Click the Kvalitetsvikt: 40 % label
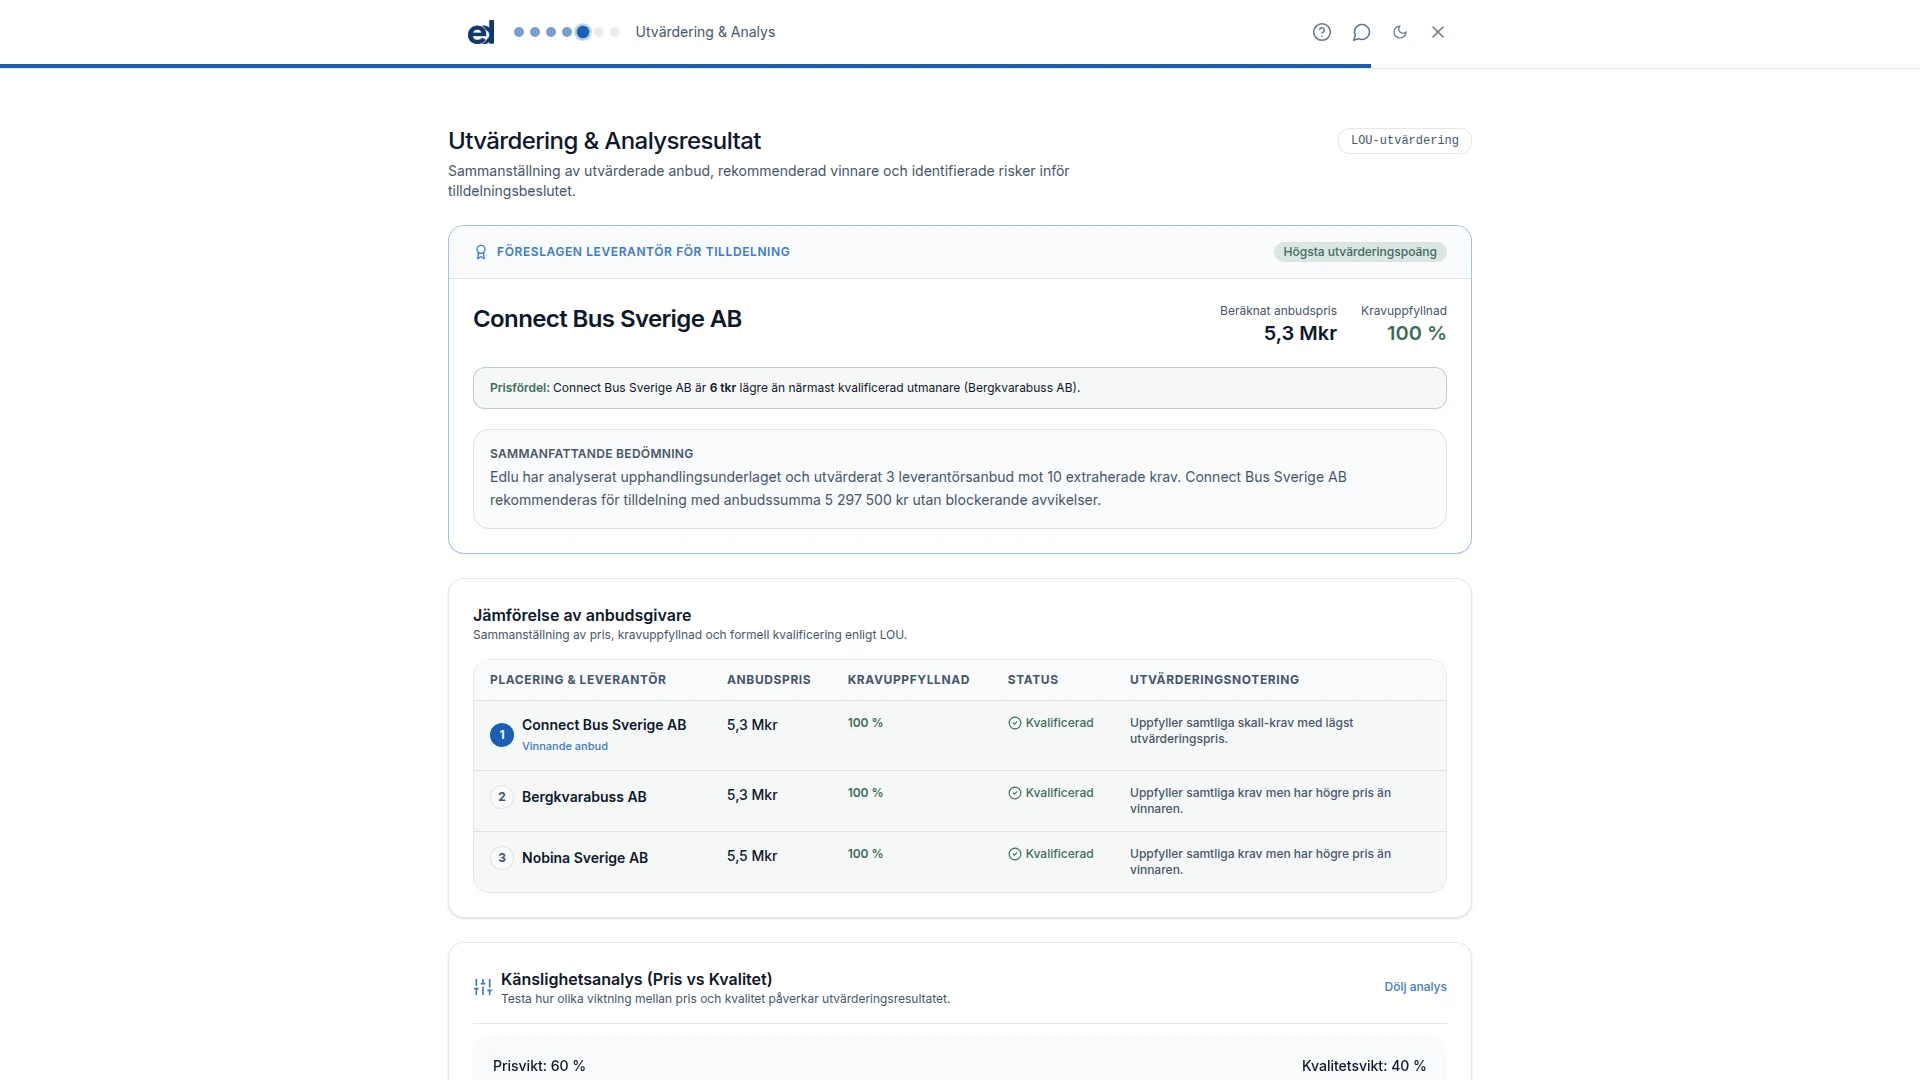The height and width of the screenshot is (1080, 1920). point(1364,1066)
